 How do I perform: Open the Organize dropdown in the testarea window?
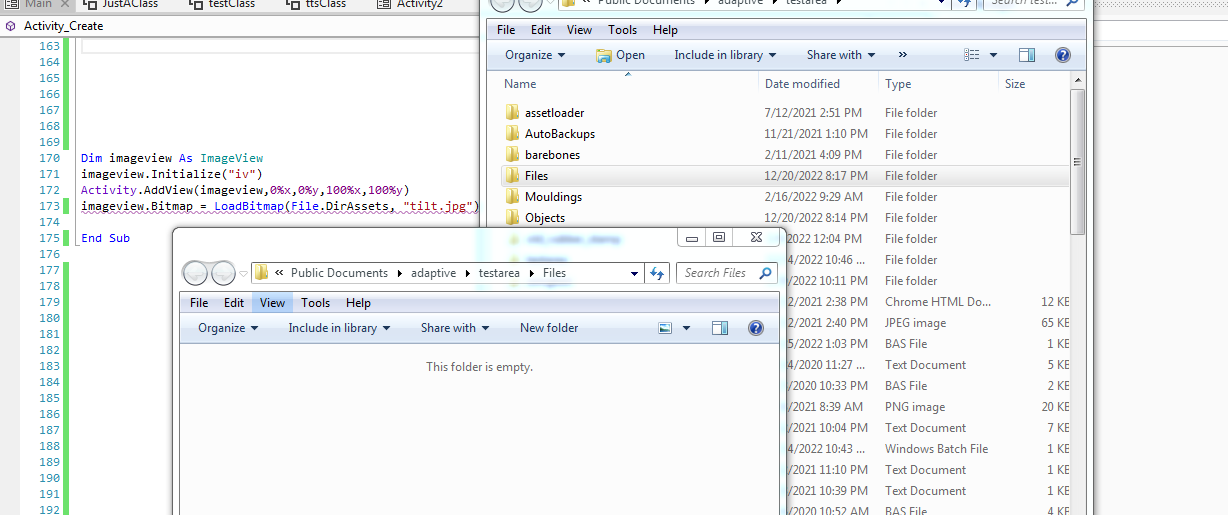[x=535, y=55]
